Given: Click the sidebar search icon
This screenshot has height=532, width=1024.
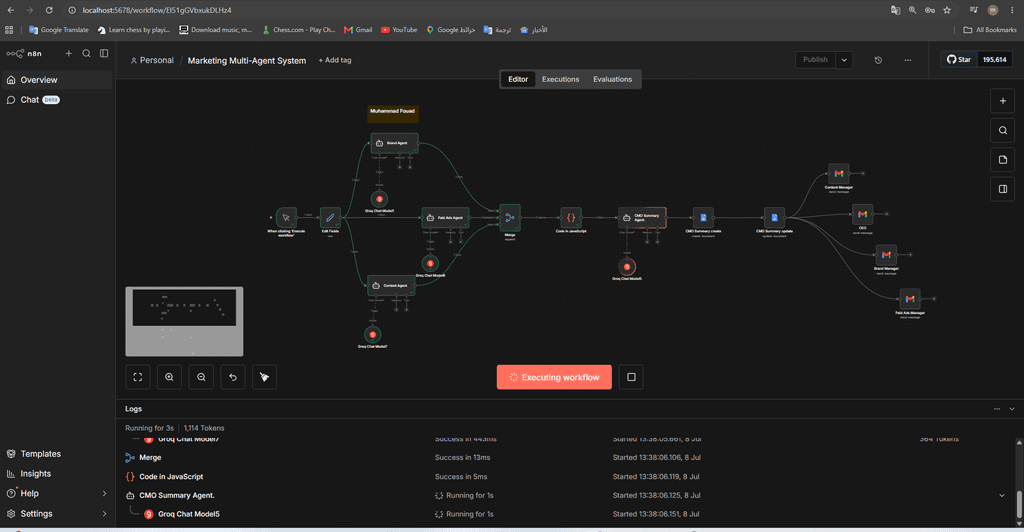Looking at the screenshot, I should pos(86,54).
